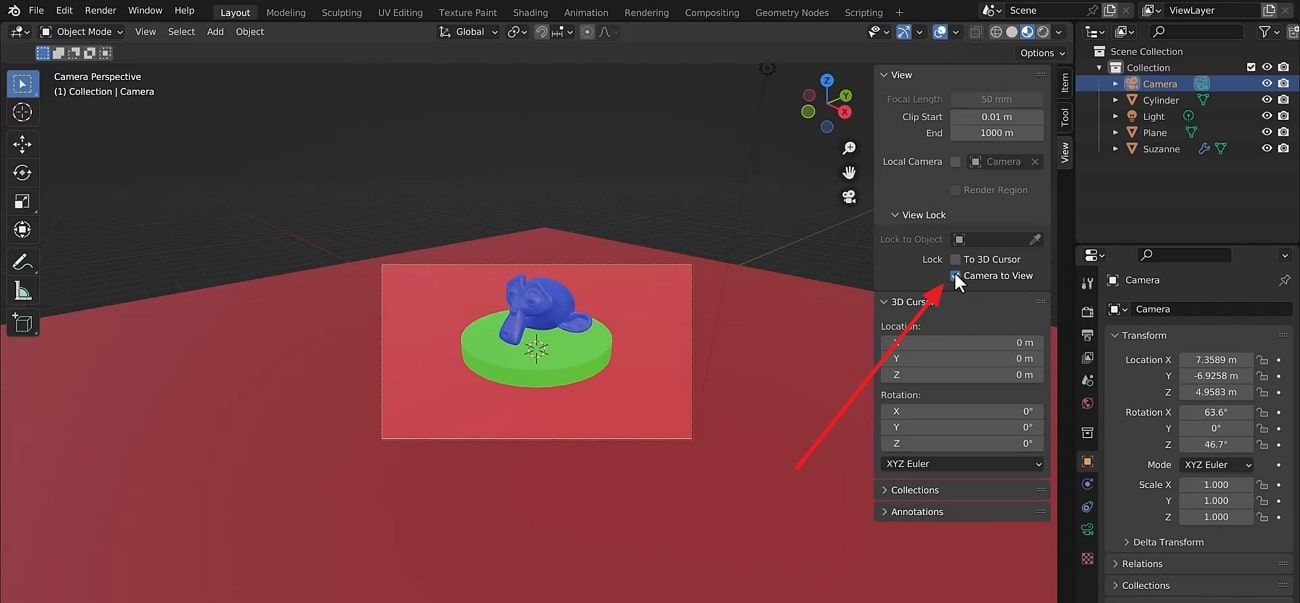Clear the Local Camera with the X button

(1036, 161)
